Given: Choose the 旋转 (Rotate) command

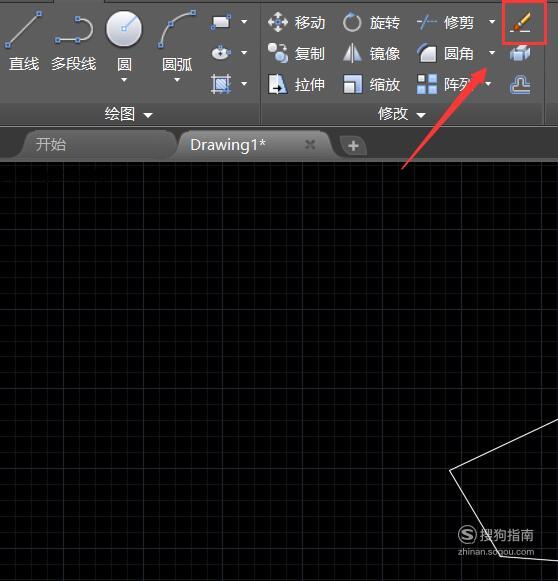Looking at the screenshot, I should 371,23.
